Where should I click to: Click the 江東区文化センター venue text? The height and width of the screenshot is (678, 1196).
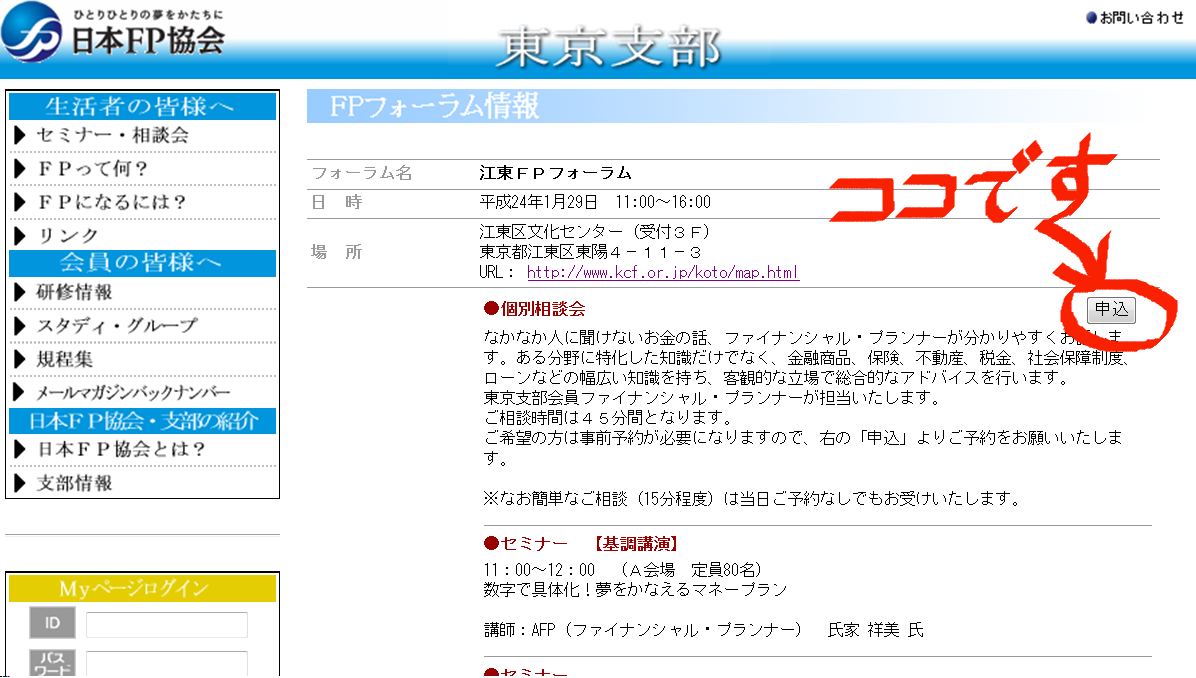coord(552,232)
